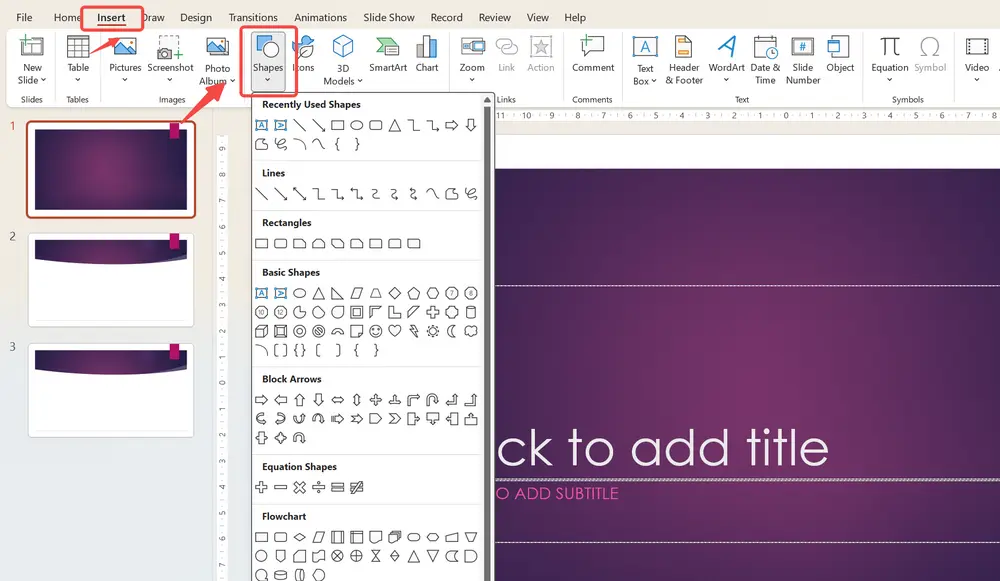Image resolution: width=1000 pixels, height=581 pixels.
Task: Expand the Screenshot dropdown
Action: 170,80
